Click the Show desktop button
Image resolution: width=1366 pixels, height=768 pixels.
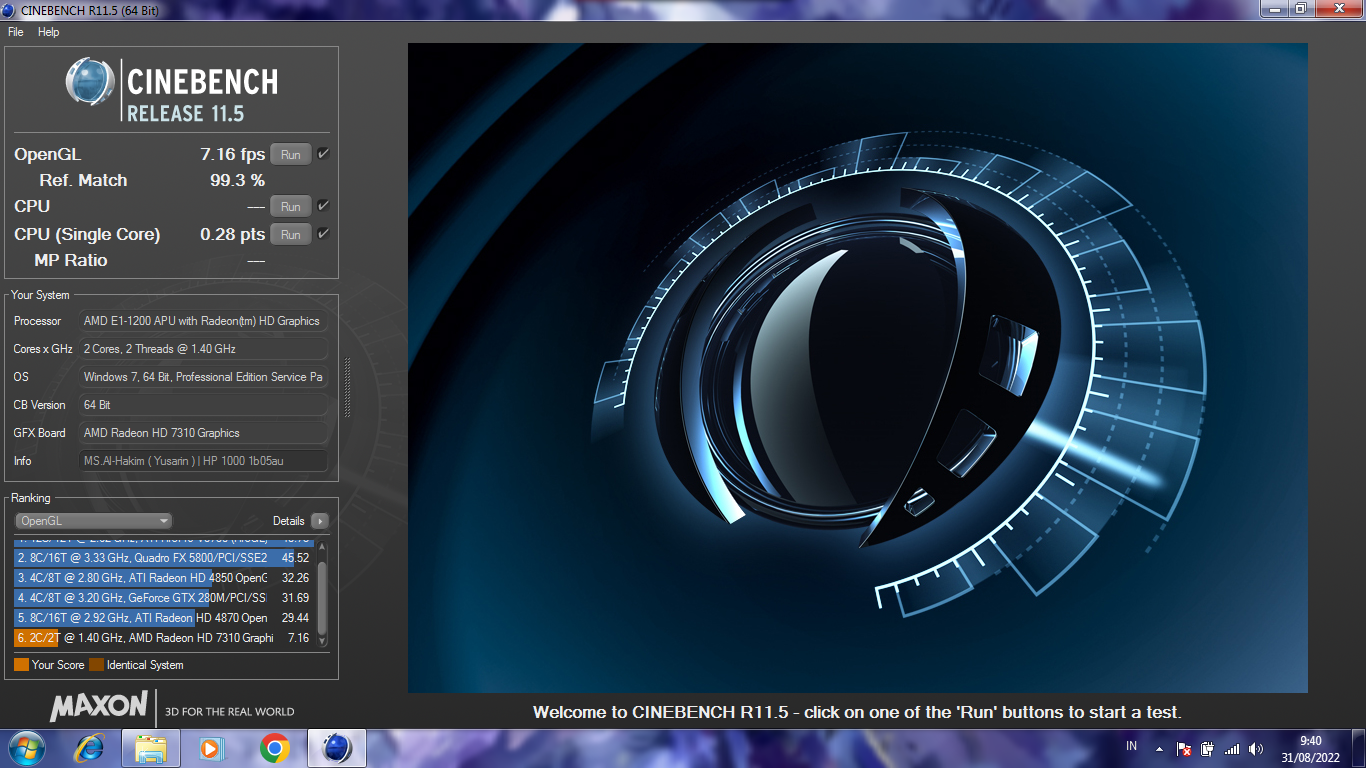pos(1359,749)
